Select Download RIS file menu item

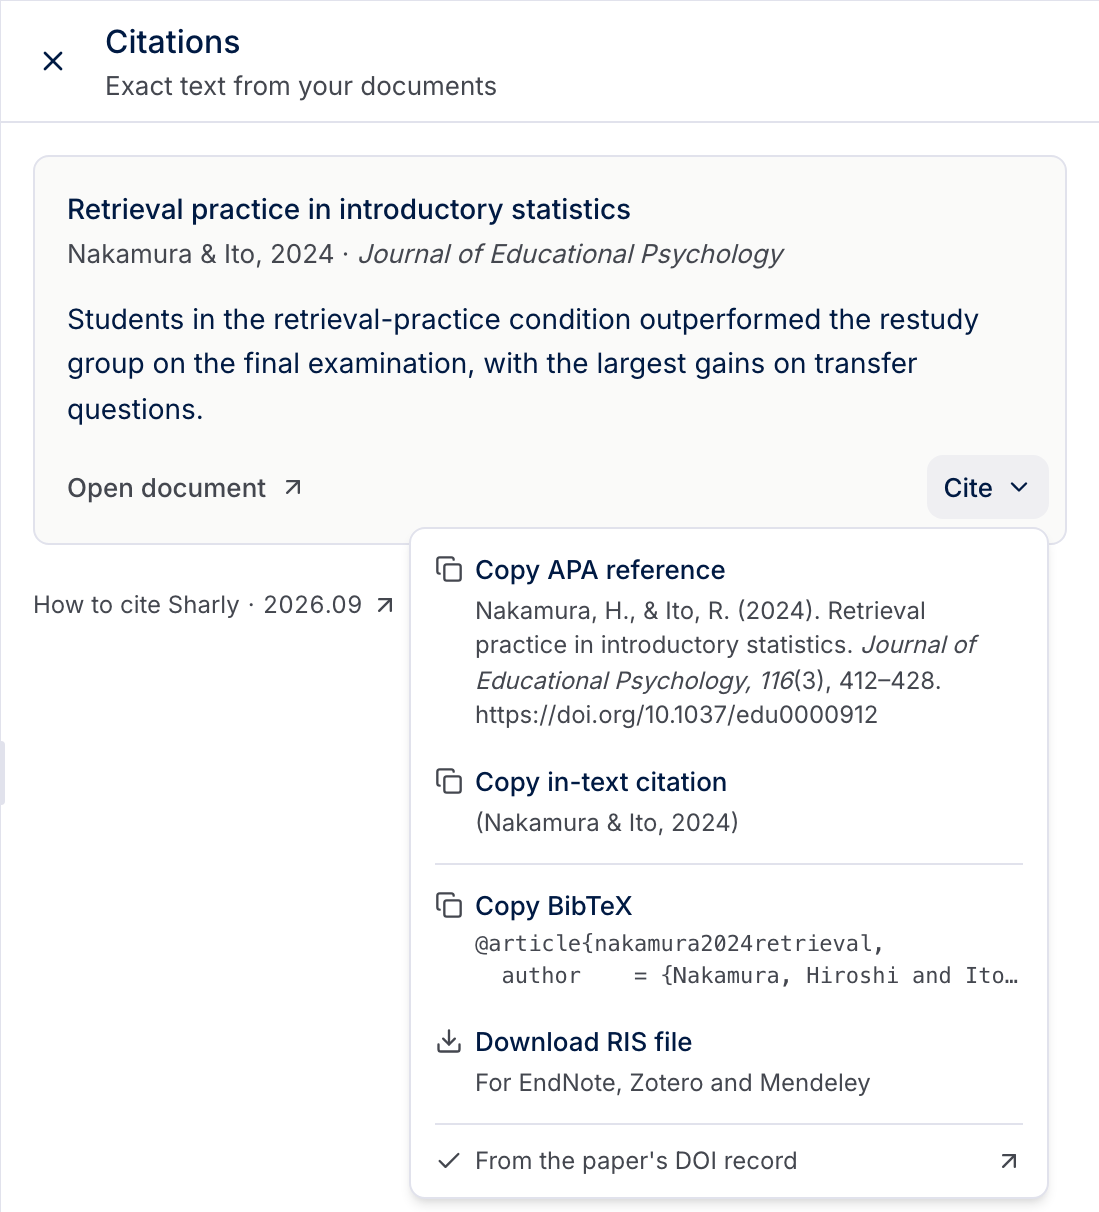point(729,1062)
